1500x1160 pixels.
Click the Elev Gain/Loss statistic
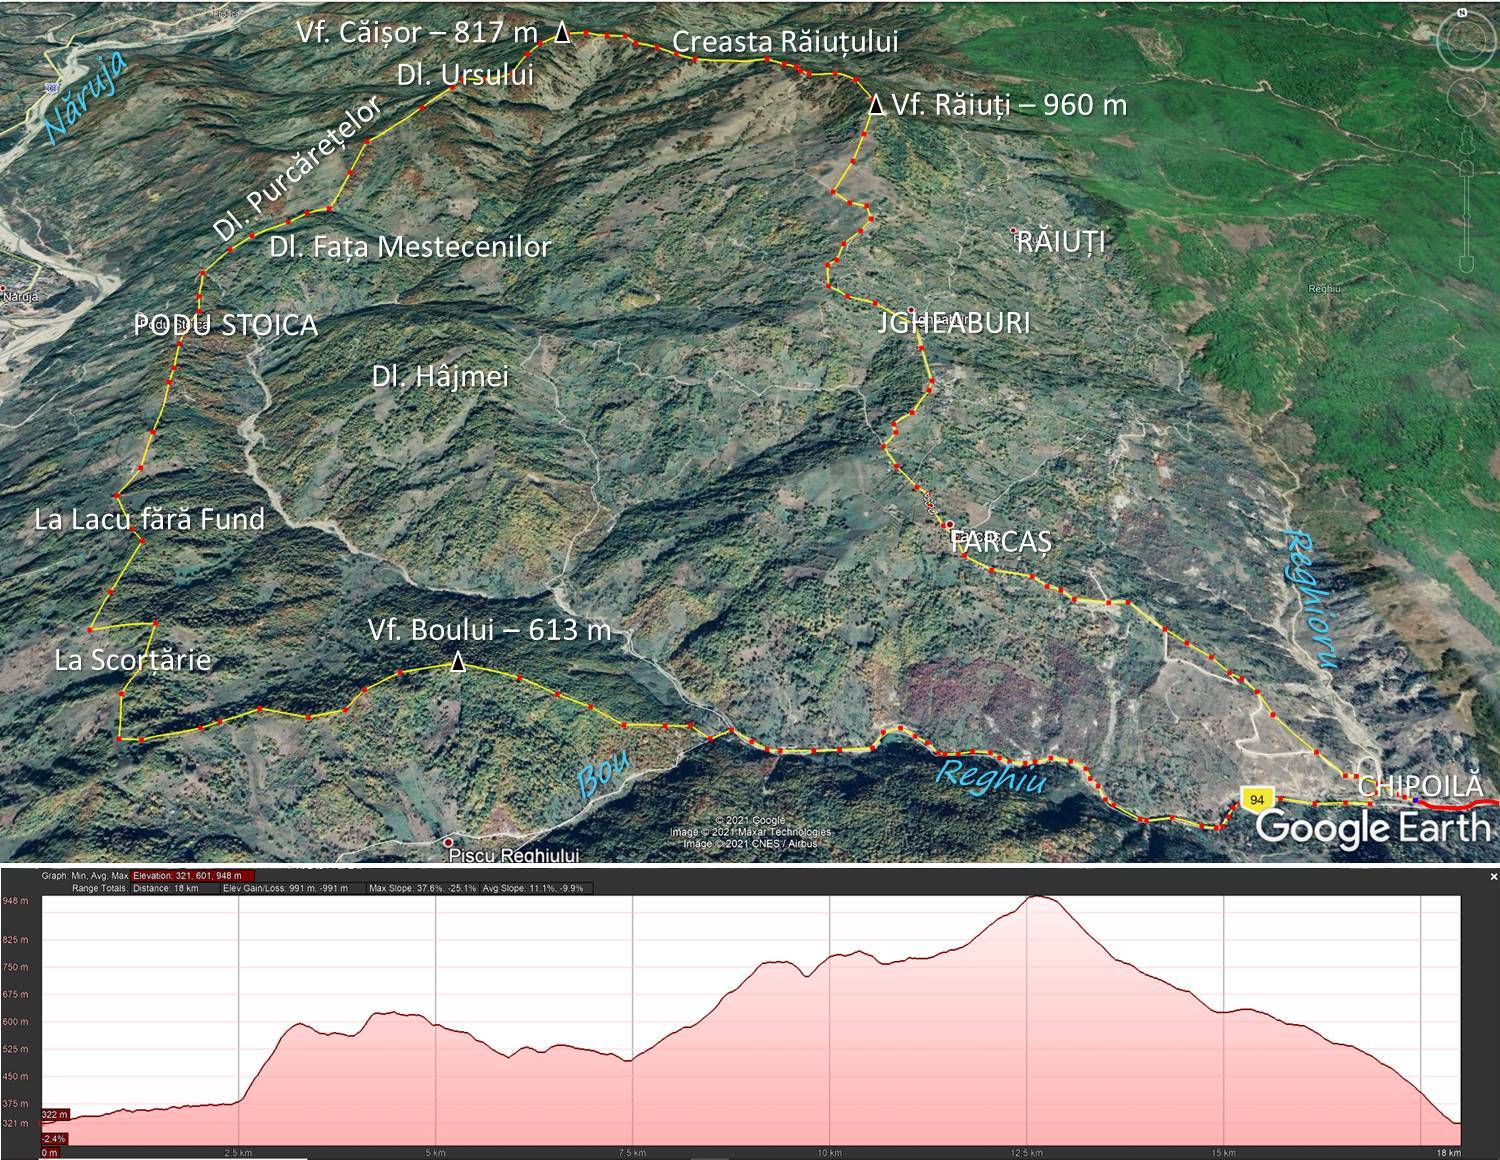tap(285, 888)
